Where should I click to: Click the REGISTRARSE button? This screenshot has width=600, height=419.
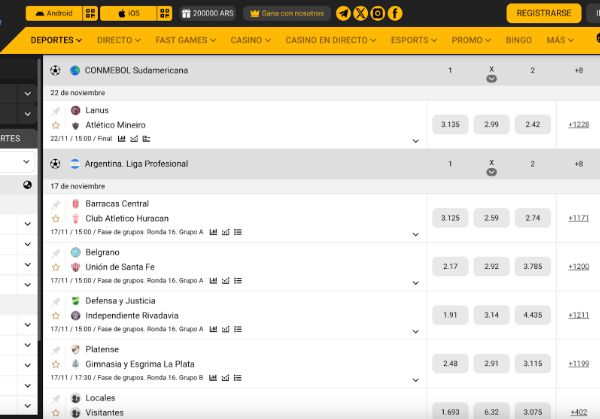[x=543, y=13]
